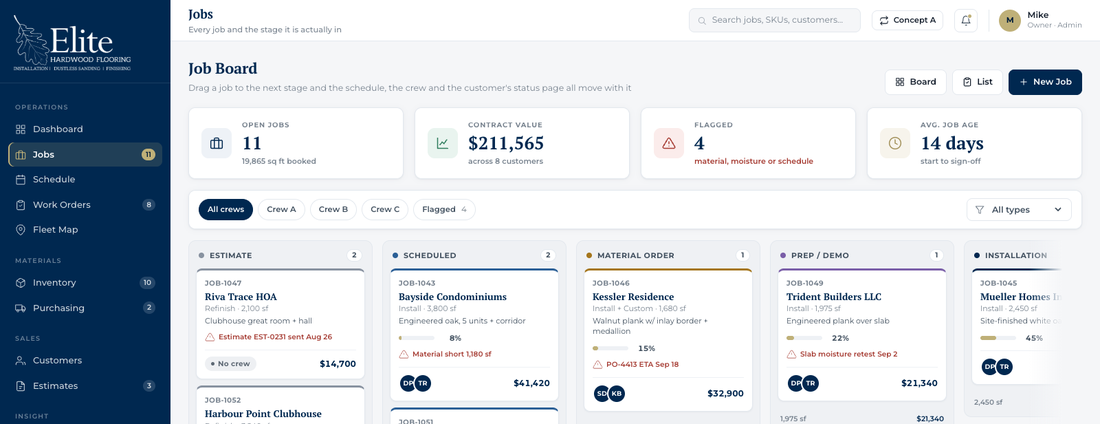Create a New Job
This screenshot has height=424, width=1100.
1045,82
